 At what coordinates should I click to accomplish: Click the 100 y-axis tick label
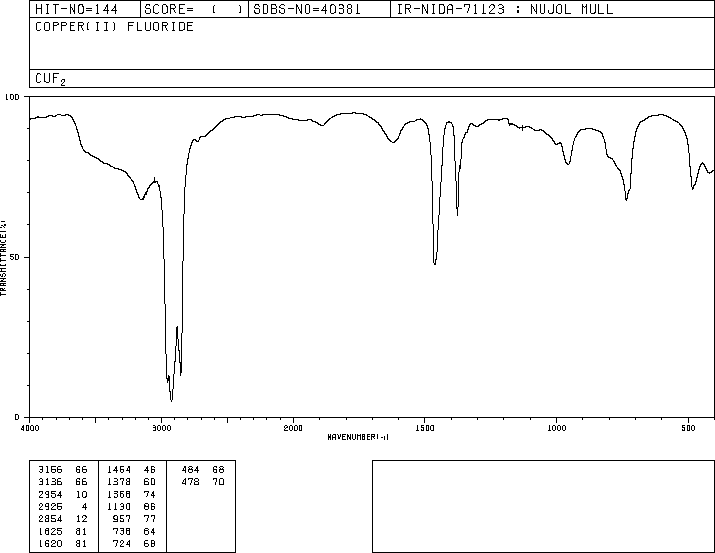pyautogui.click(x=12, y=97)
